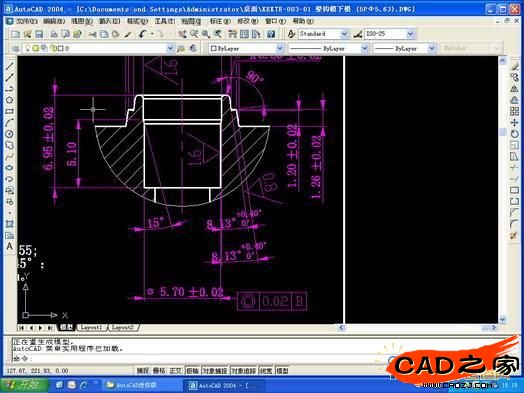Toggle the 栅格 grid button in status bar
Screen dimensions: 524x393
159,371
